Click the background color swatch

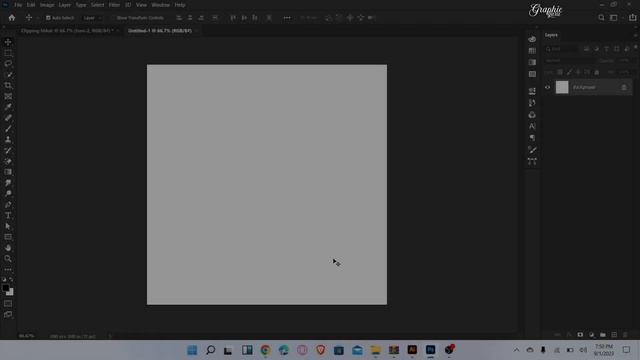pos(11,293)
